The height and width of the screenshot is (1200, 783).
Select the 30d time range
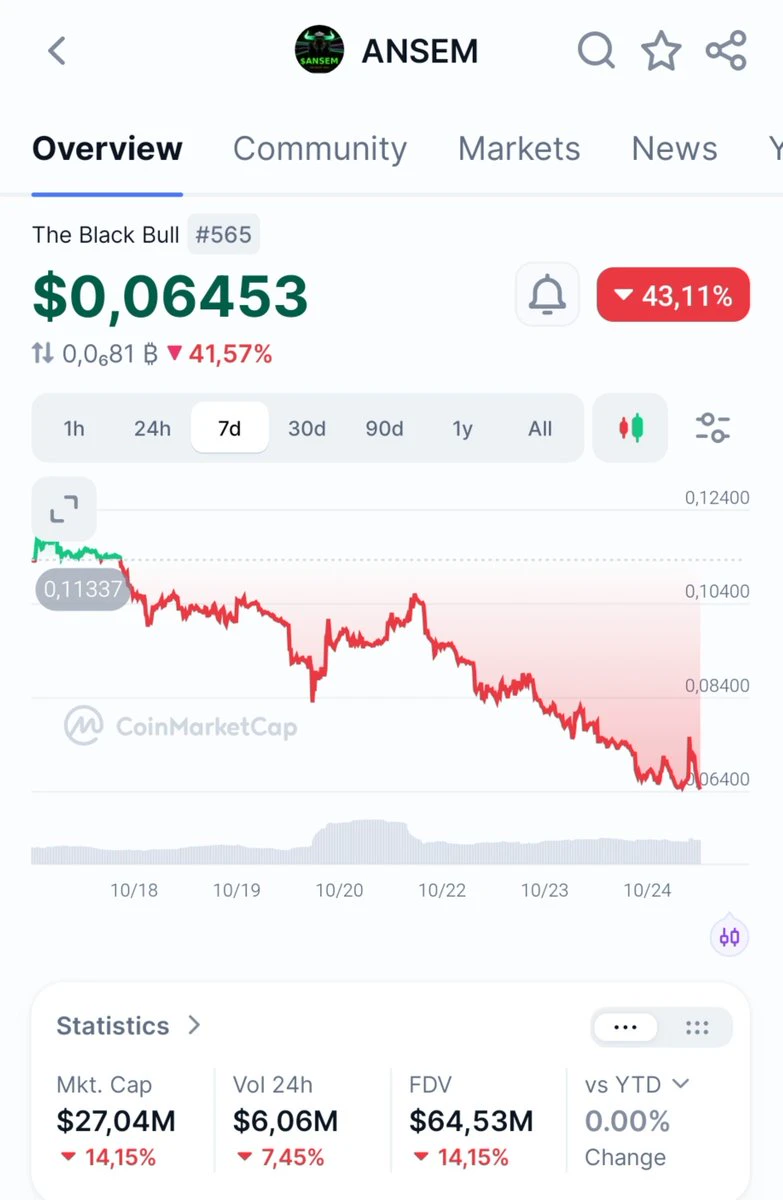[x=307, y=428]
